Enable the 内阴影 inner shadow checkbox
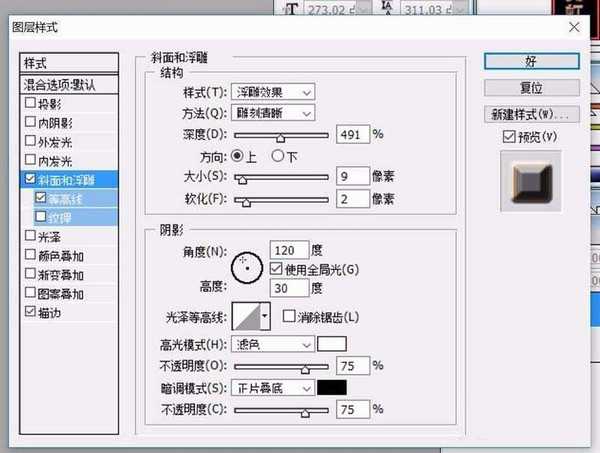The height and width of the screenshot is (453, 600). [30, 122]
